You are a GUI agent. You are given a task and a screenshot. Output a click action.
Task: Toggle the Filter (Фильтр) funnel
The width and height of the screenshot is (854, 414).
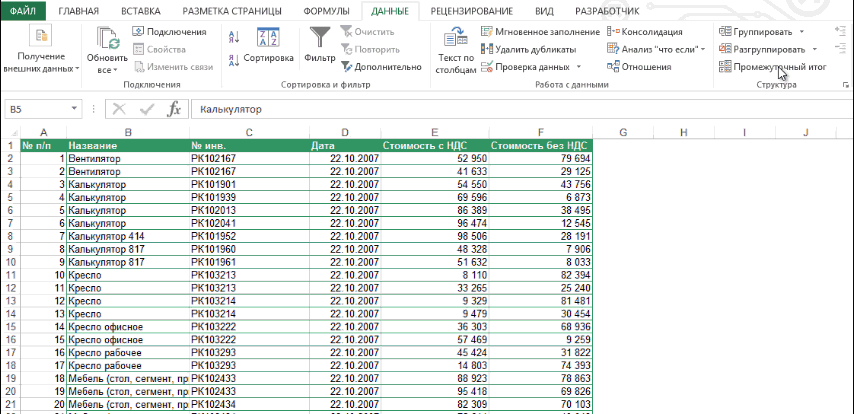coord(320,45)
